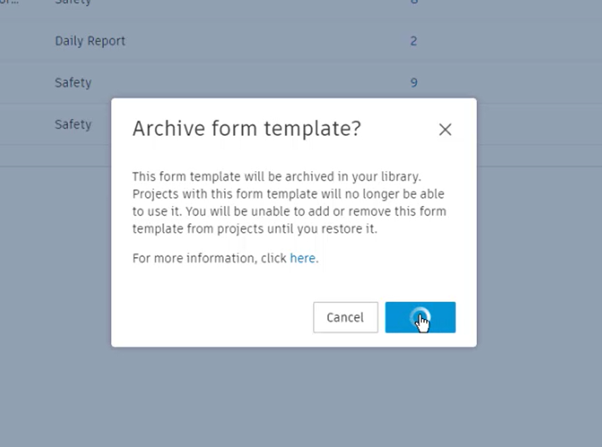Screen dimensions: 602x447
Task: Click the Cancel button
Action: 346,317
